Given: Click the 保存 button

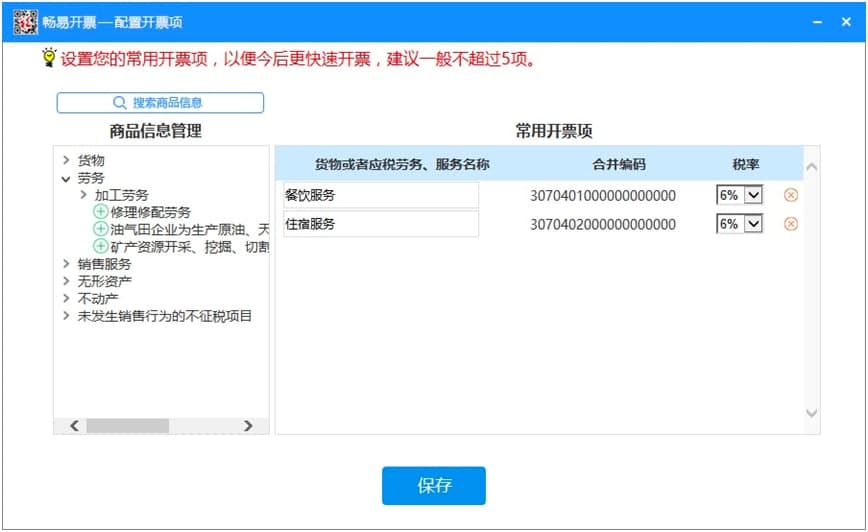Looking at the screenshot, I should tap(433, 485).
